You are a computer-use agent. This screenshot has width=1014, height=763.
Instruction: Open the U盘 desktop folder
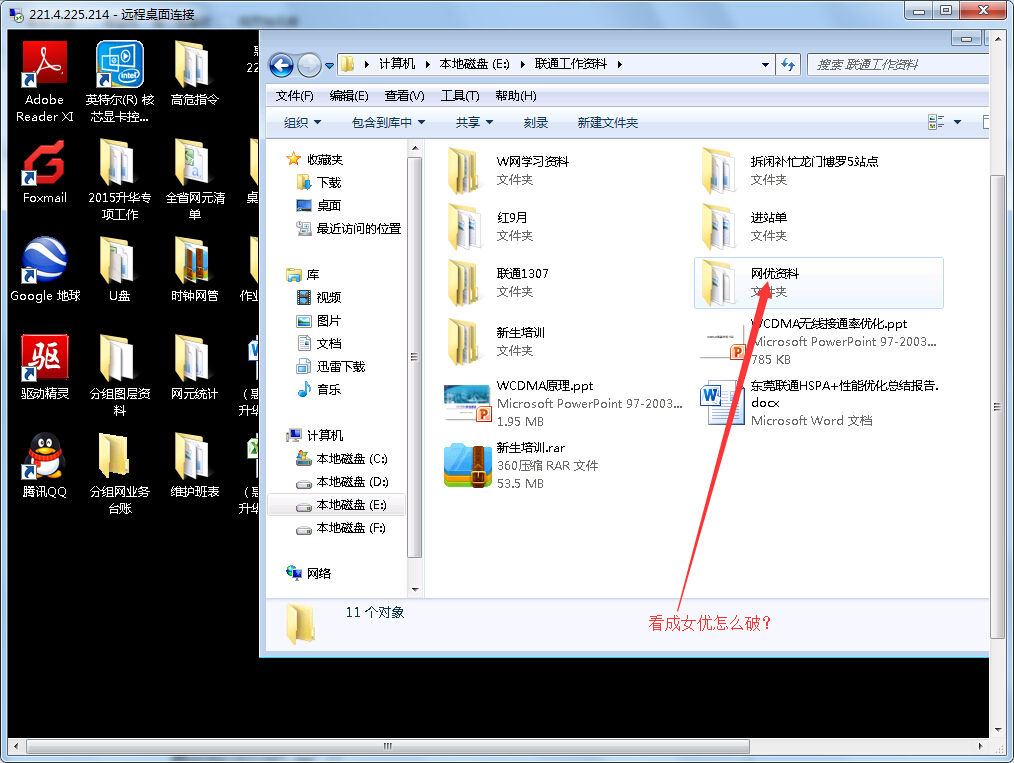[120, 270]
